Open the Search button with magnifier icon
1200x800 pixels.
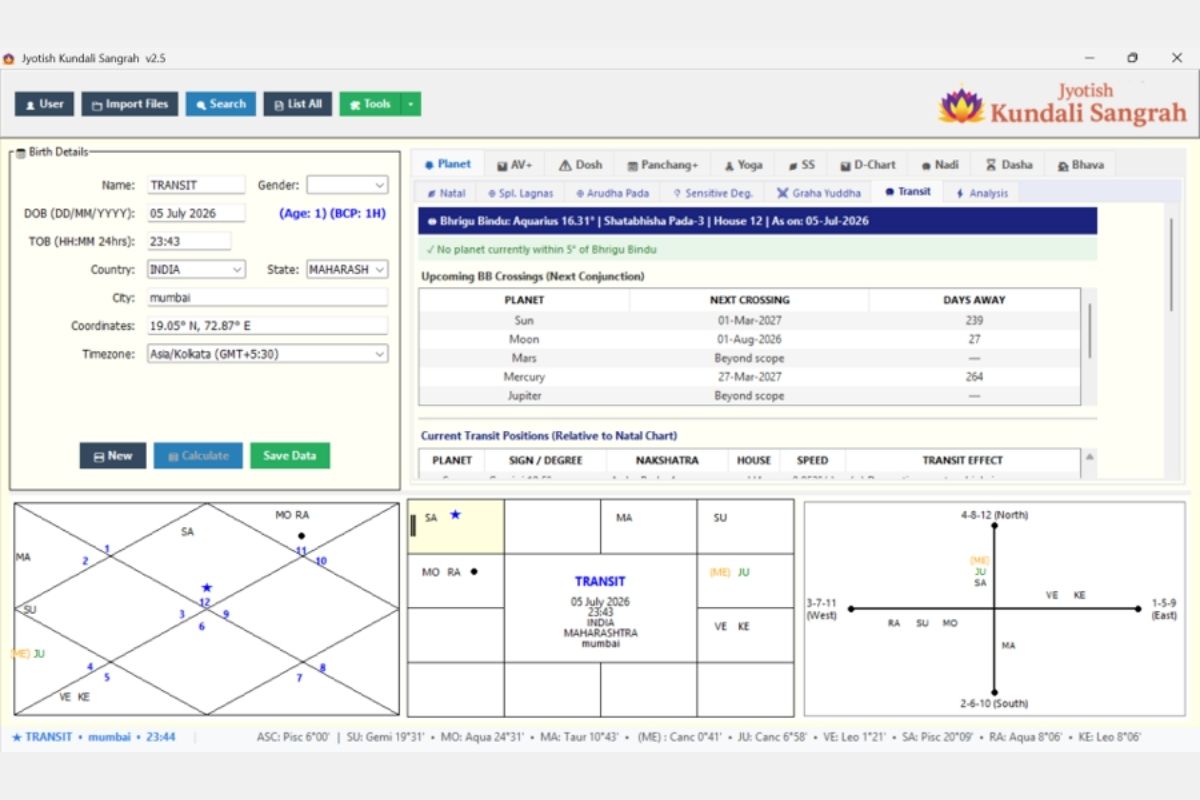point(220,104)
